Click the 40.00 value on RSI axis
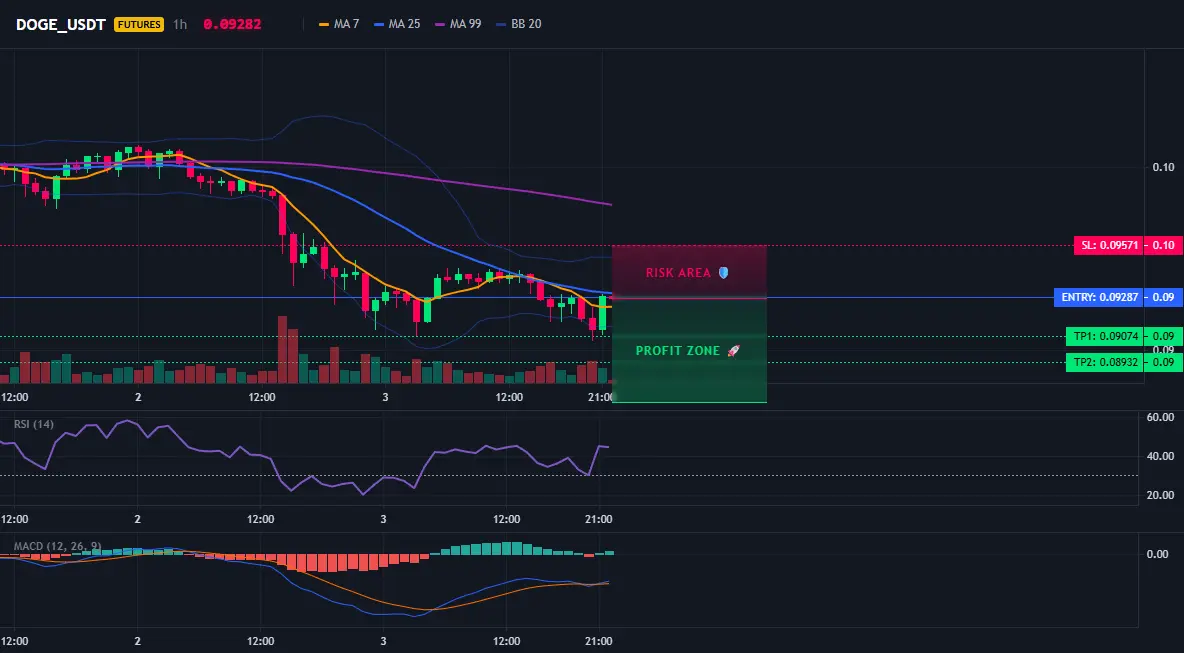The height and width of the screenshot is (653, 1184). 1160,456
